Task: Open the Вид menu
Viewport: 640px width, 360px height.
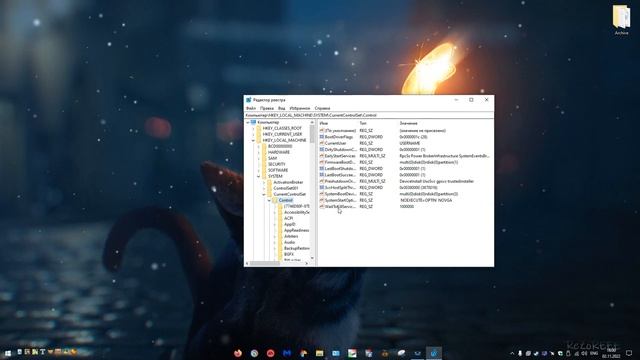Action: coord(282,108)
